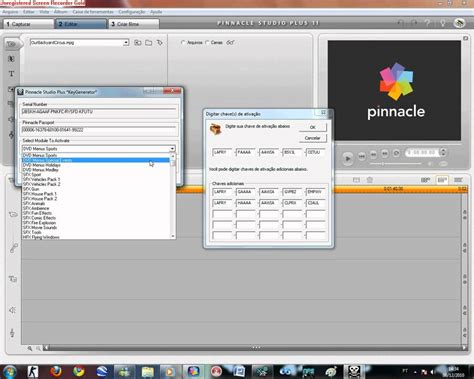Click the sound effects track speaker icon
The width and height of the screenshot is (474, 379).
point(13,310)
